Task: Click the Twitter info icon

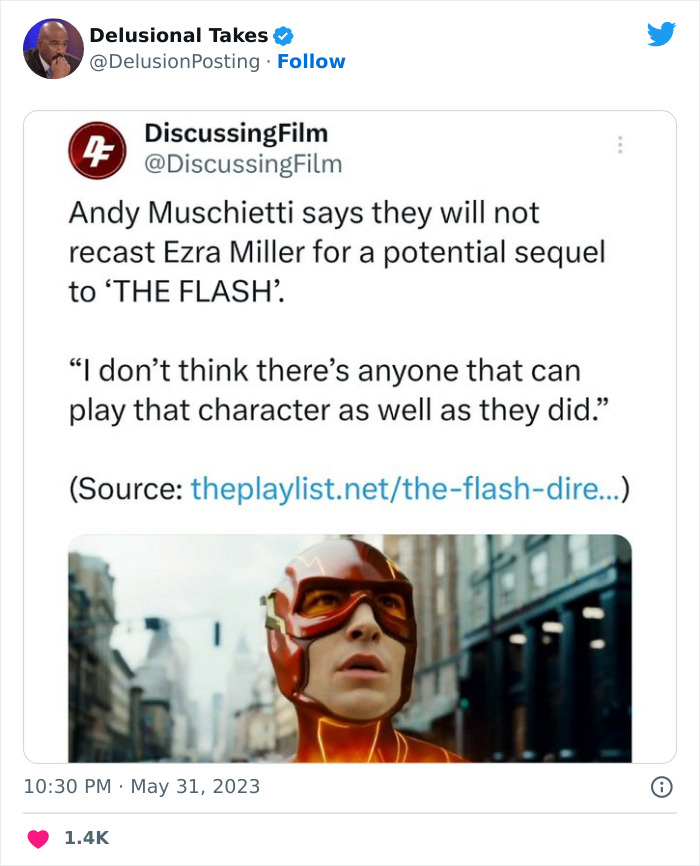Action: (661, 787)
